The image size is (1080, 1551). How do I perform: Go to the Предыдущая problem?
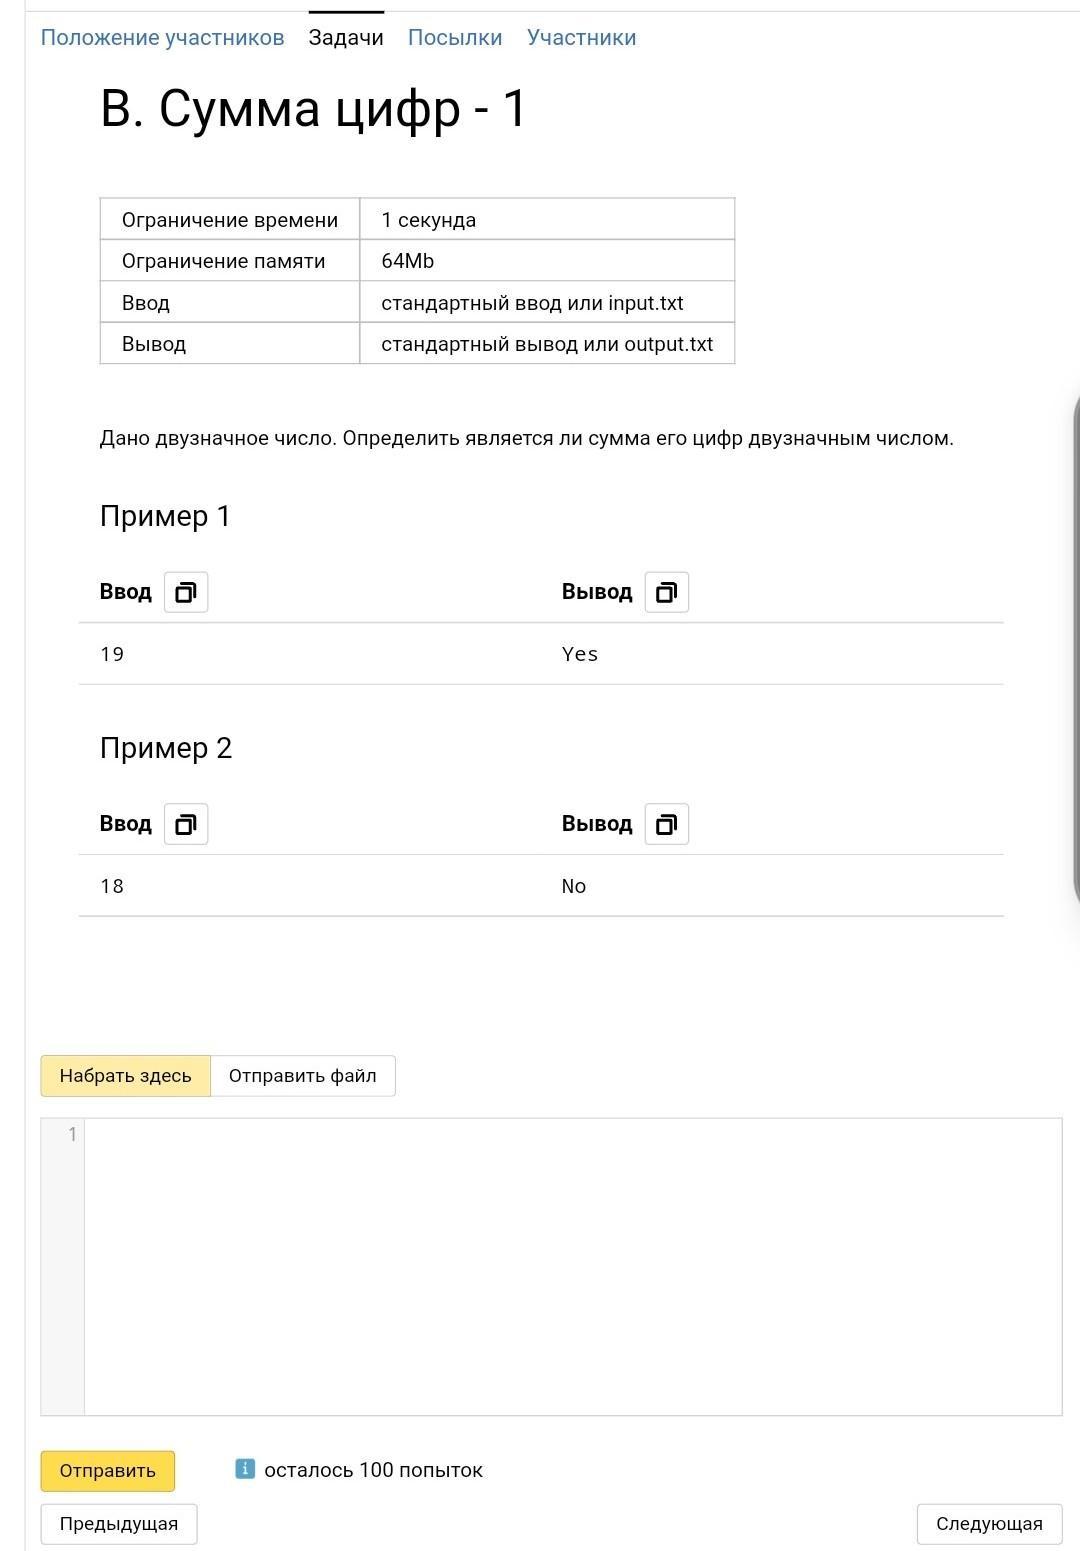click(118, 1524)
